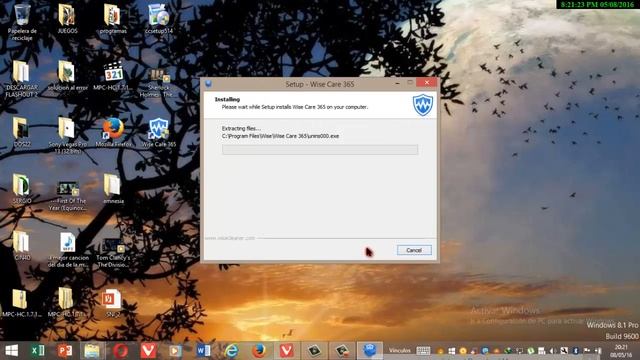Open the Windows Start button
The height and width of the screenshot is (360, 640).
(x=11, y=351)
